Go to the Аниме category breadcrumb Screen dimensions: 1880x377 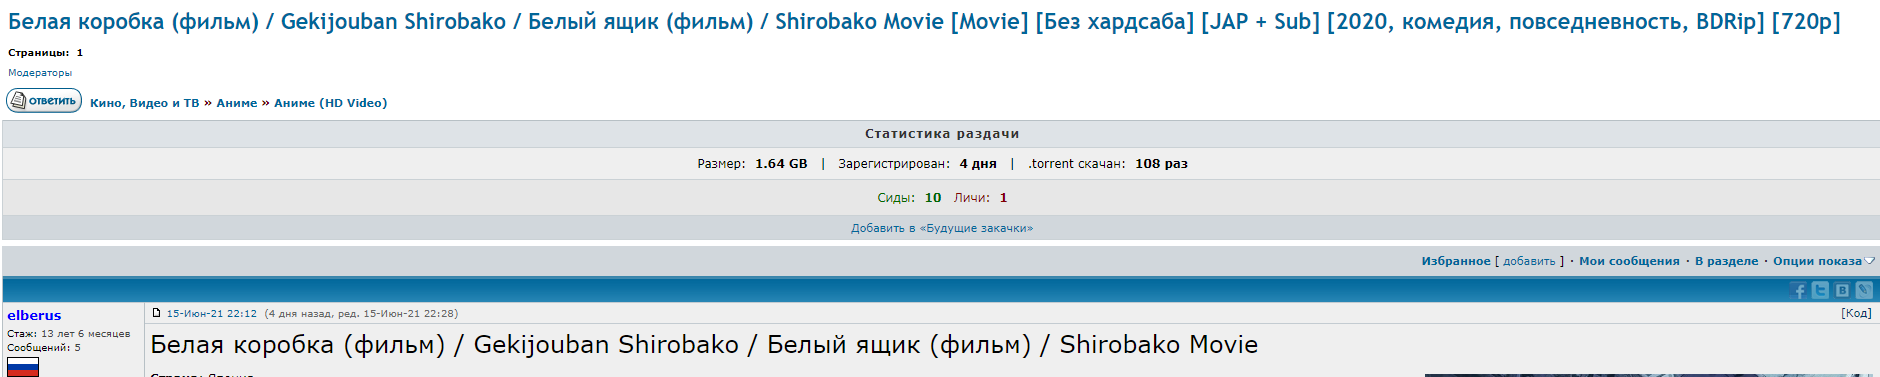(237, 103)
